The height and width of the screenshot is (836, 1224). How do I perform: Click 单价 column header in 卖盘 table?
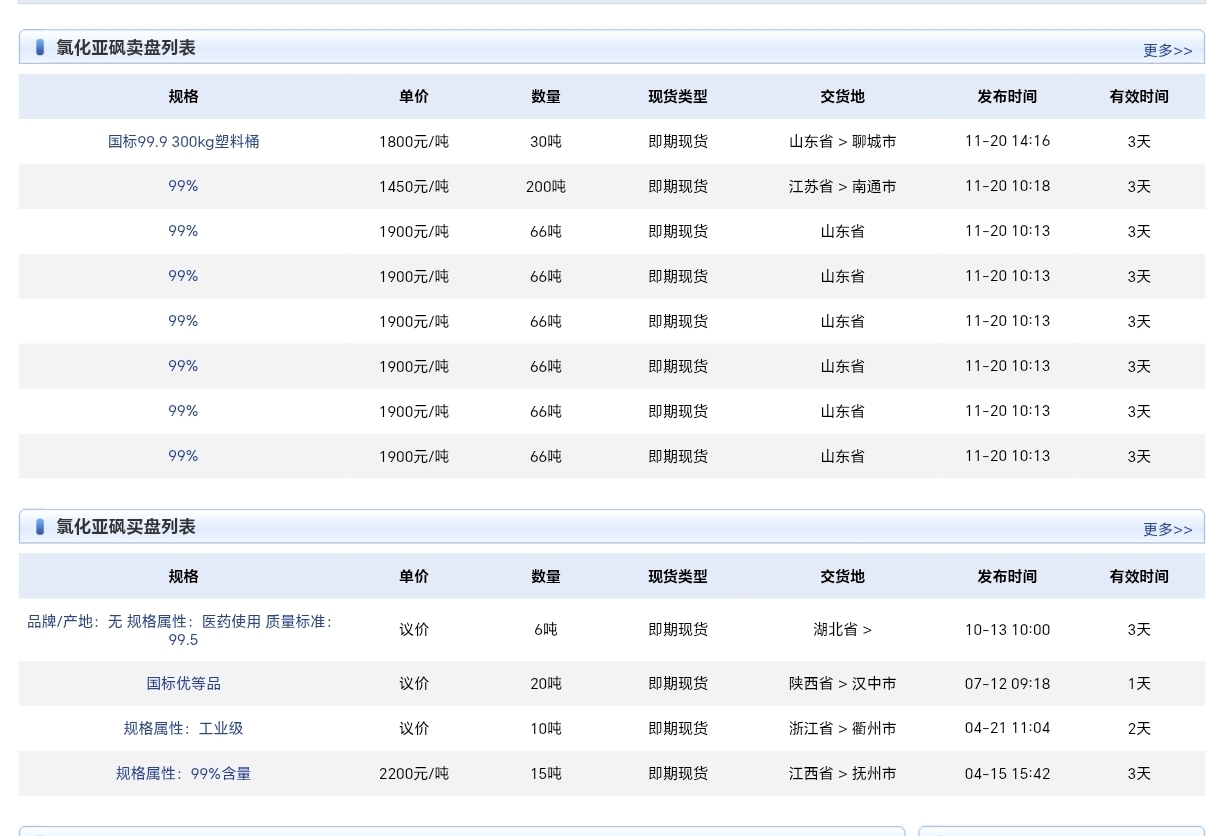(414, 96)
